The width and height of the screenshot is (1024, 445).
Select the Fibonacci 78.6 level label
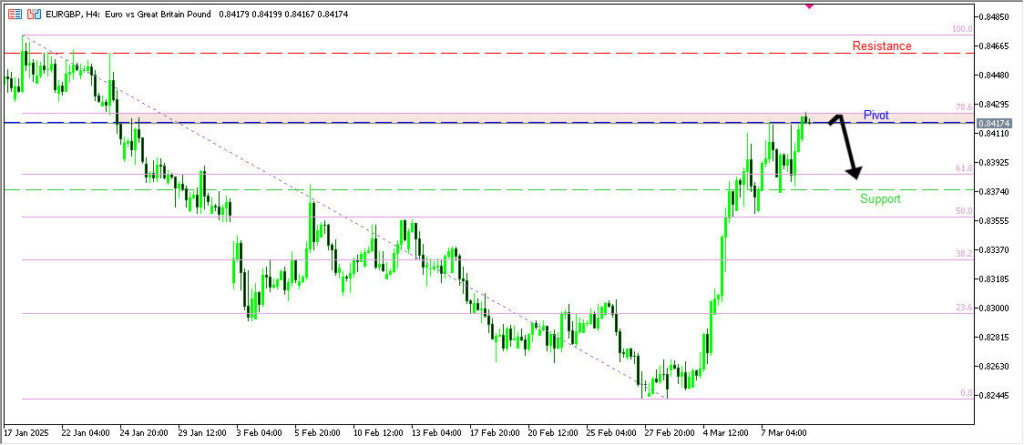(963, 107)
